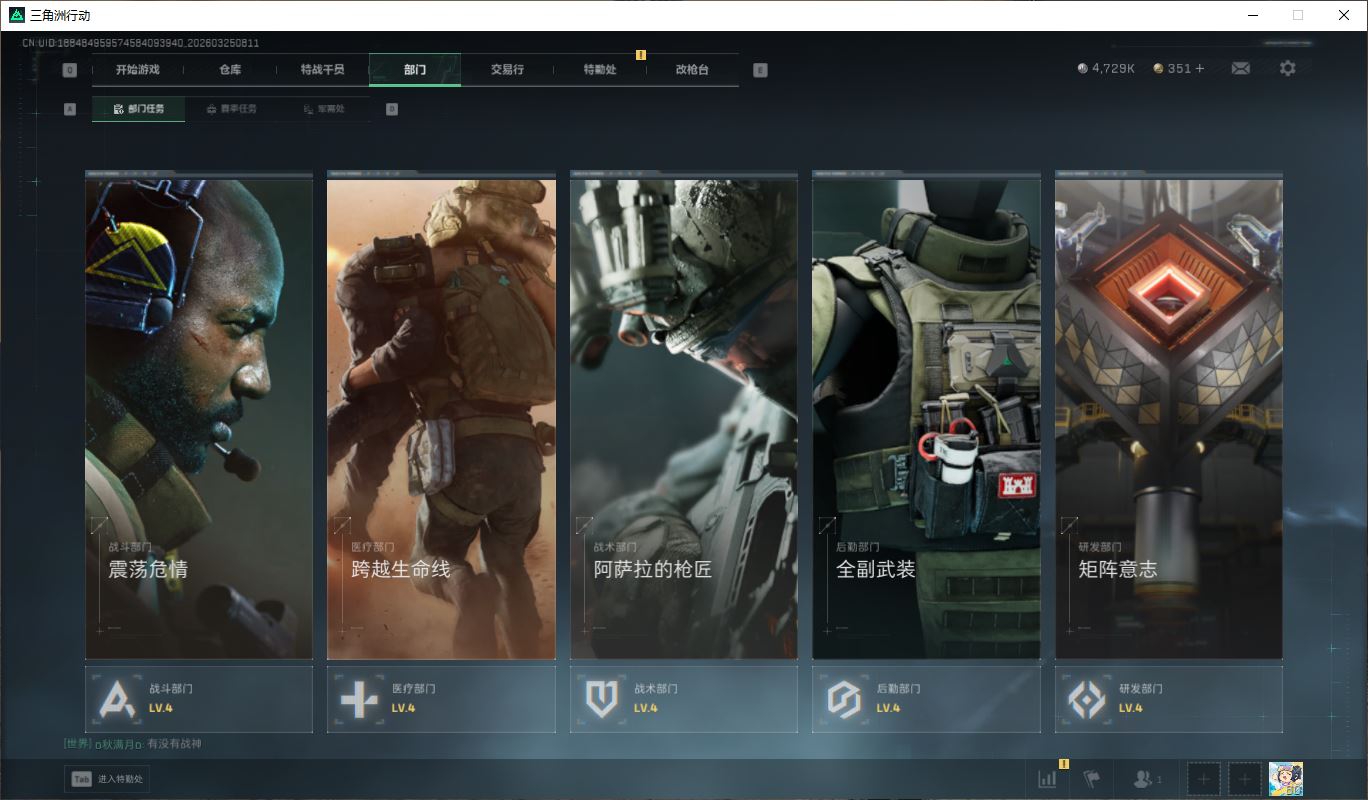The width and height of the screenshot is (1368, 800).
Task: Open the settings gear icon
Action: pos(1287,69)
